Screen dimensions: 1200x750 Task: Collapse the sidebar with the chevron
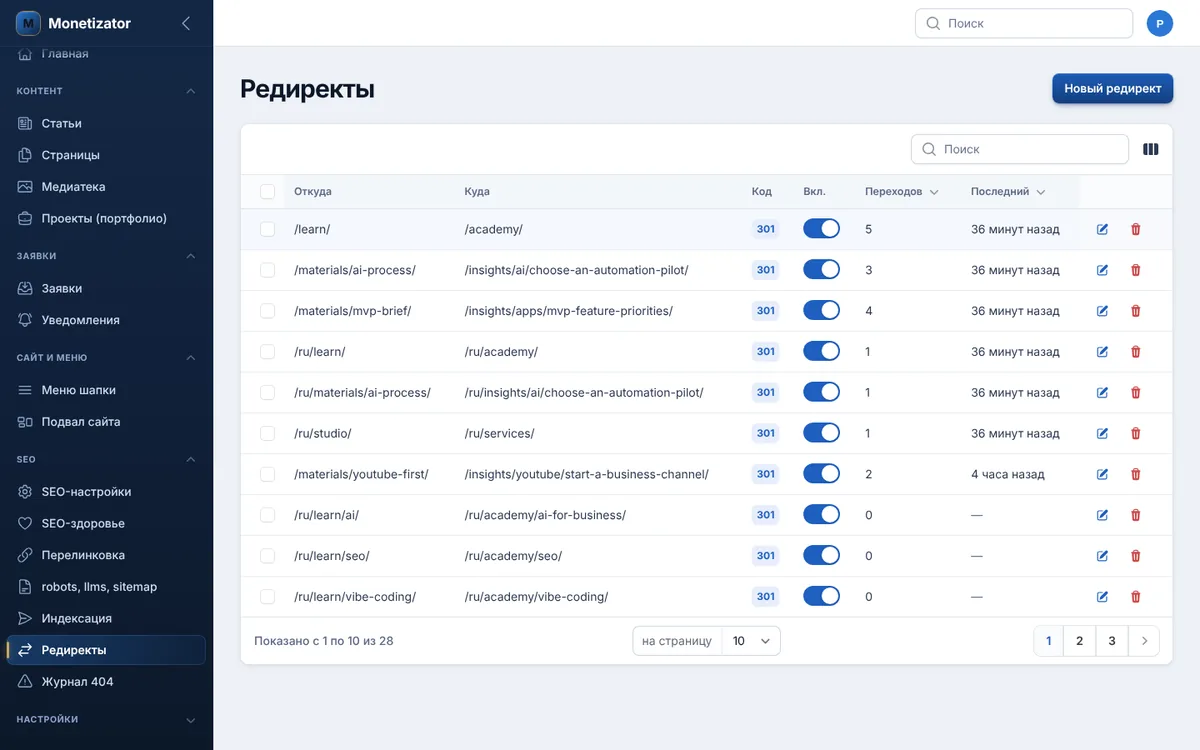(x=186, y=23)
